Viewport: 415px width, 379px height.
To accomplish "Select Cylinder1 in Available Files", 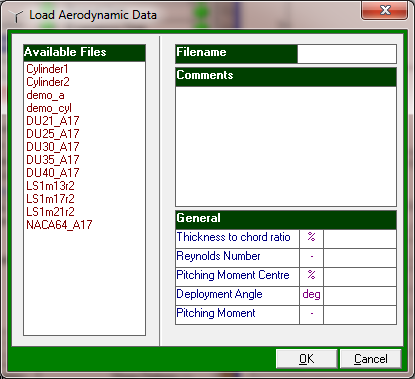I will tap(47, 69).
